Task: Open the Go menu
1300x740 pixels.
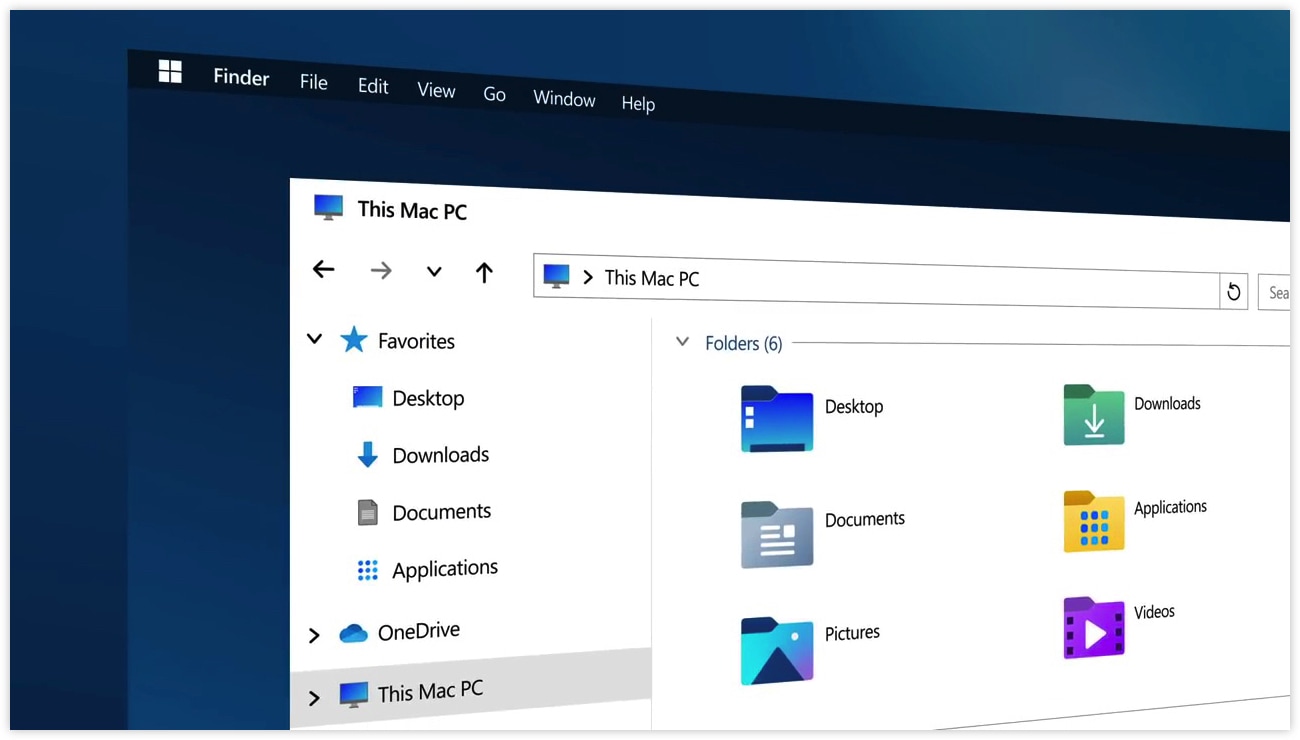Action: coord(494,94)
